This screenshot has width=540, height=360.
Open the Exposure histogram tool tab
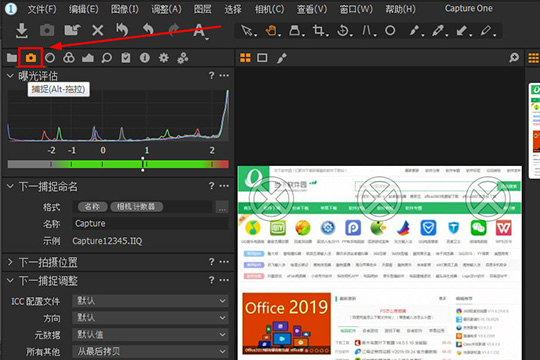point(88,58)
